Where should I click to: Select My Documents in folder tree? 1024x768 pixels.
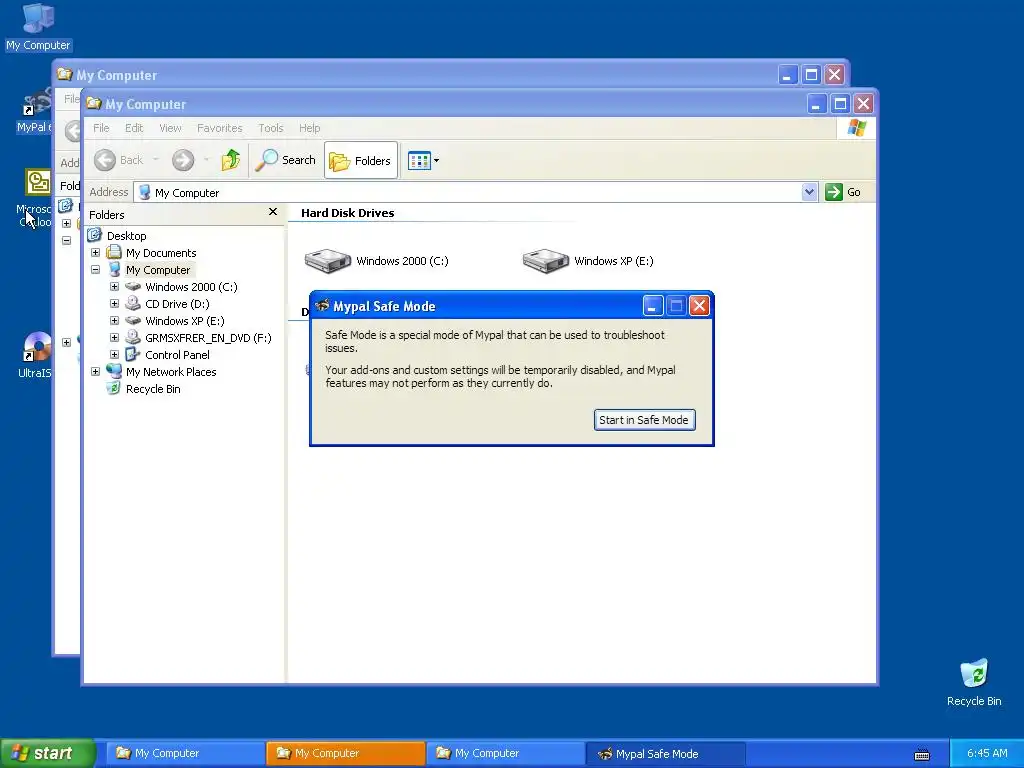pos(161,253)
